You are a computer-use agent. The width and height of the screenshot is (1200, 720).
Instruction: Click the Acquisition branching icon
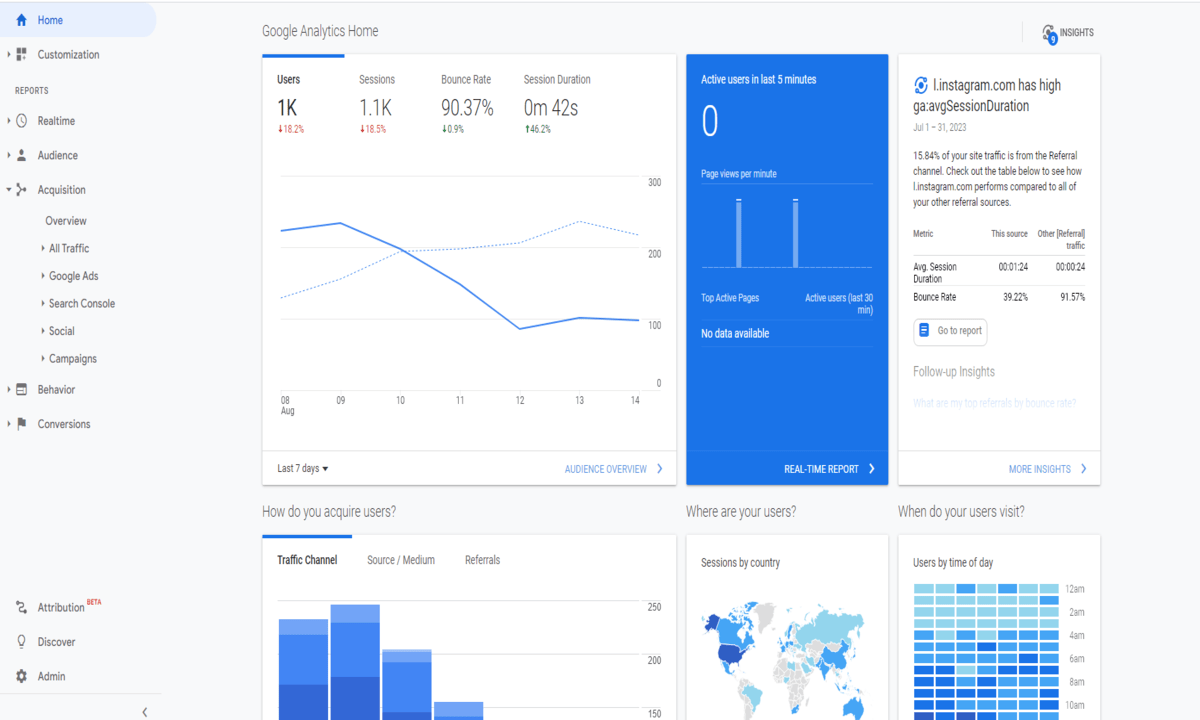pyautogui.click(x=22, y=190)
